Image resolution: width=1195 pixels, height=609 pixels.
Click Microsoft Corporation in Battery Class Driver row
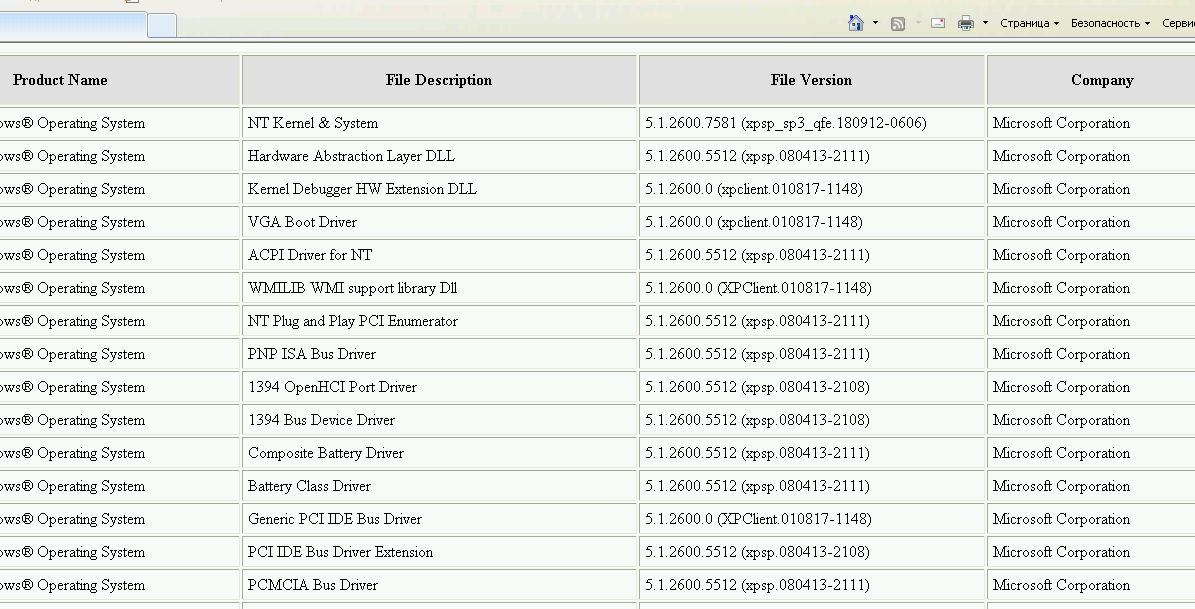tap(1091, 486)
